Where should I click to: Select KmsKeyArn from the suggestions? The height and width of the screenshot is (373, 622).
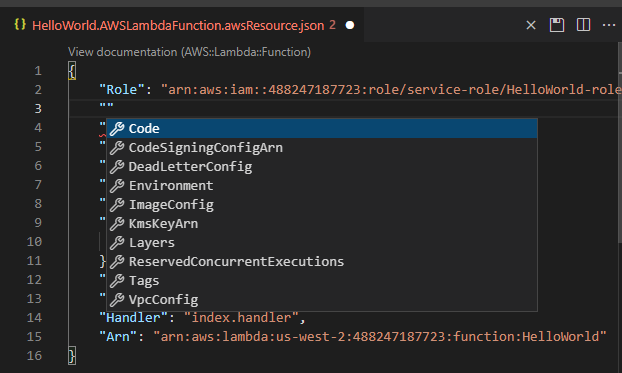point(322,224)
